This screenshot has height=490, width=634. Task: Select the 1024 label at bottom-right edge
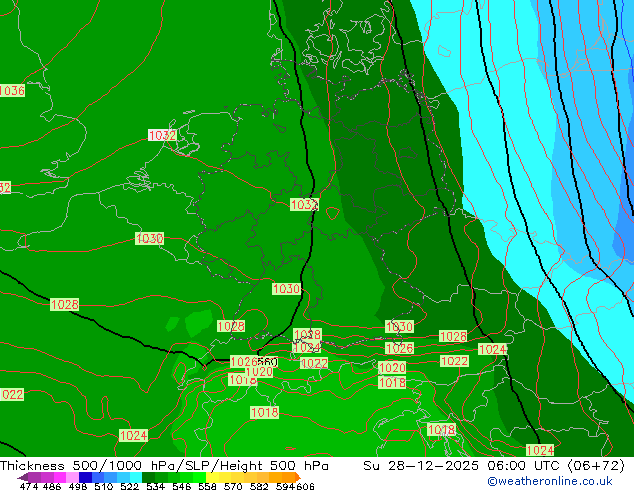point(540,450)
